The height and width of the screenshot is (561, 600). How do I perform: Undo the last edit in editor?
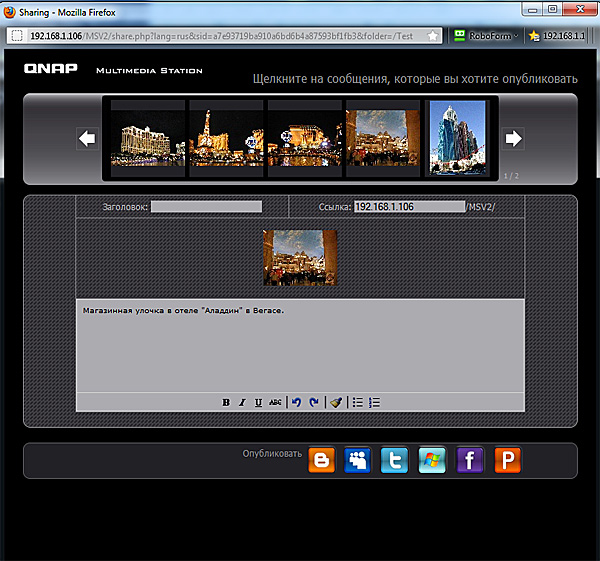pyautogui.click(x=296, y=402)
